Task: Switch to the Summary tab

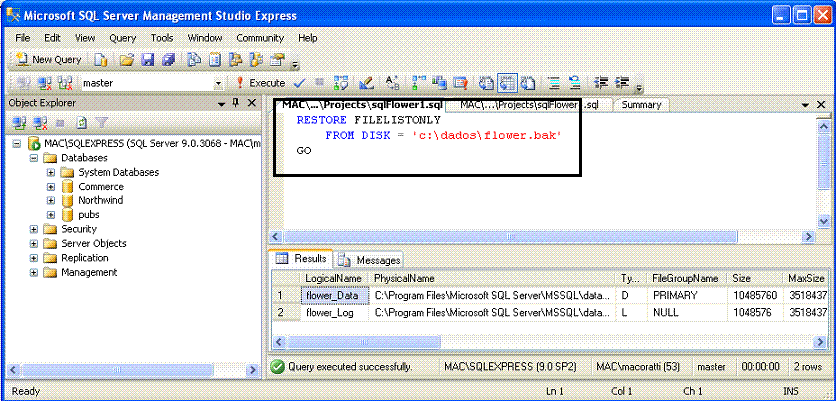Action: [x=641, y=105]
